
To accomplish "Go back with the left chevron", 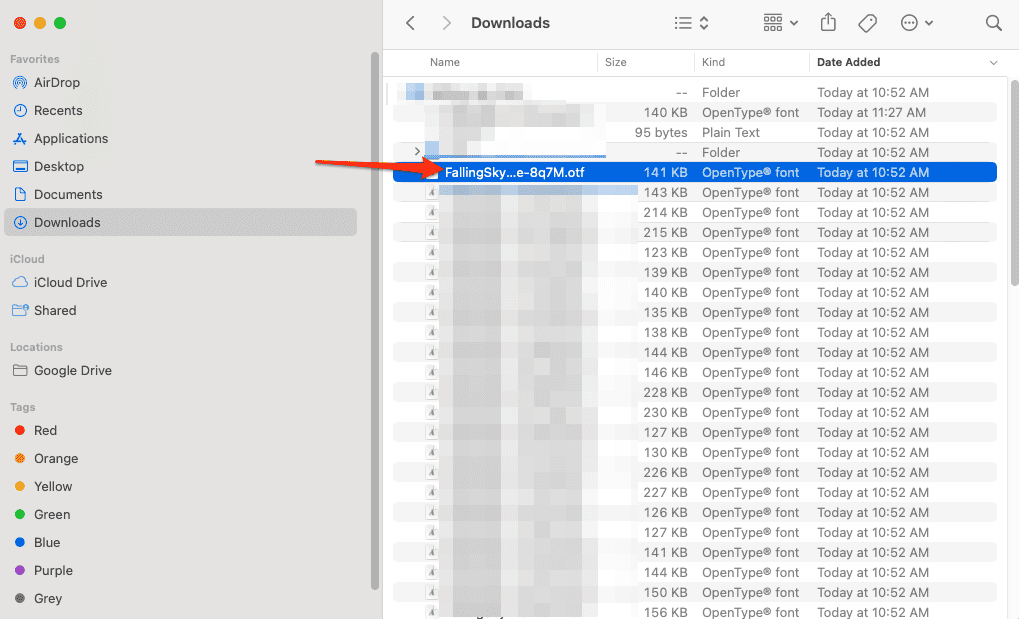I will [410, 23].
